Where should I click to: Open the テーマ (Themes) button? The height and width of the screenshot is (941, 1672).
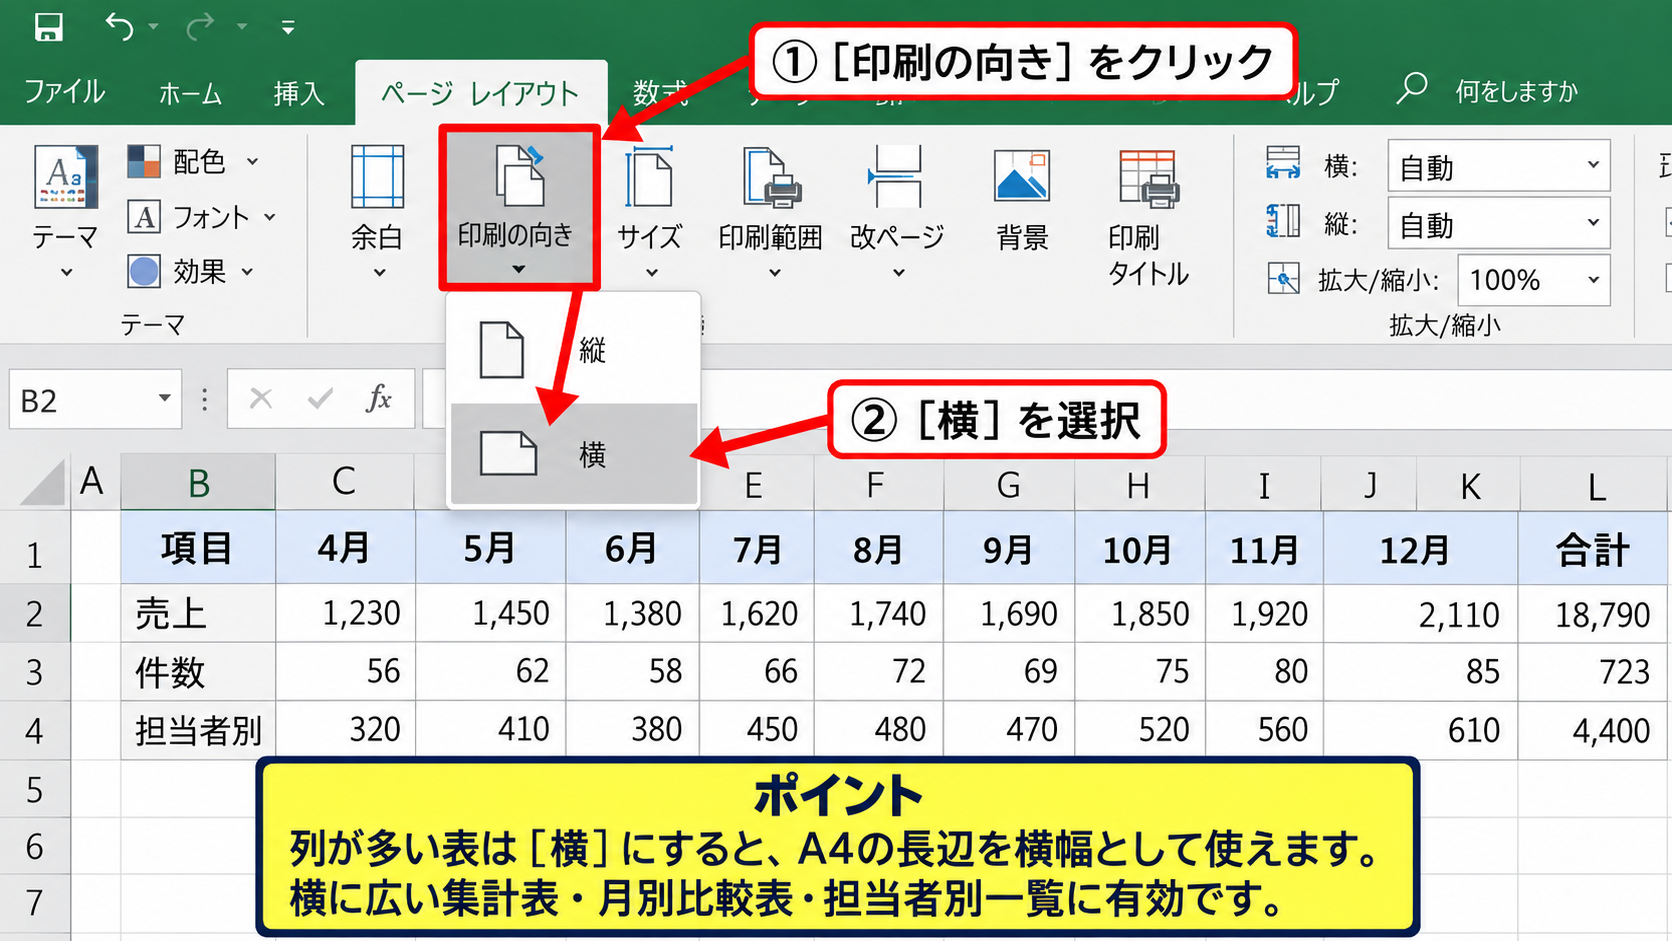point(66,211)
